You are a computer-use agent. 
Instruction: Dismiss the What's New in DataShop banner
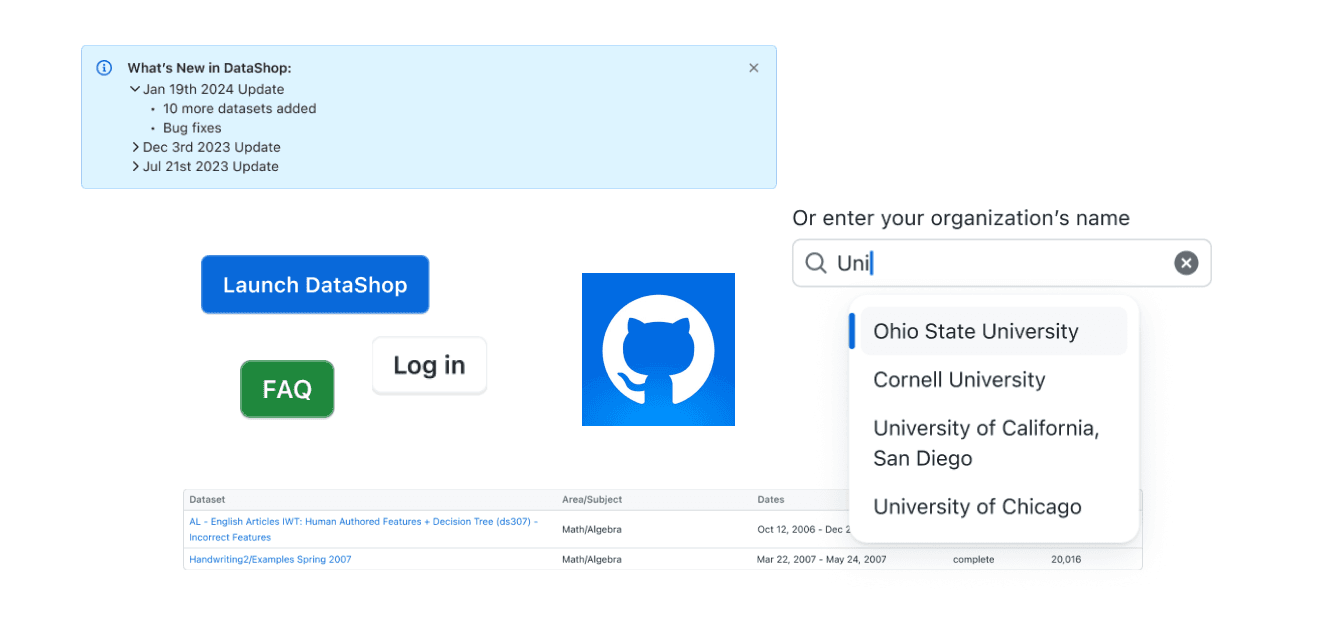coord(754,68)
